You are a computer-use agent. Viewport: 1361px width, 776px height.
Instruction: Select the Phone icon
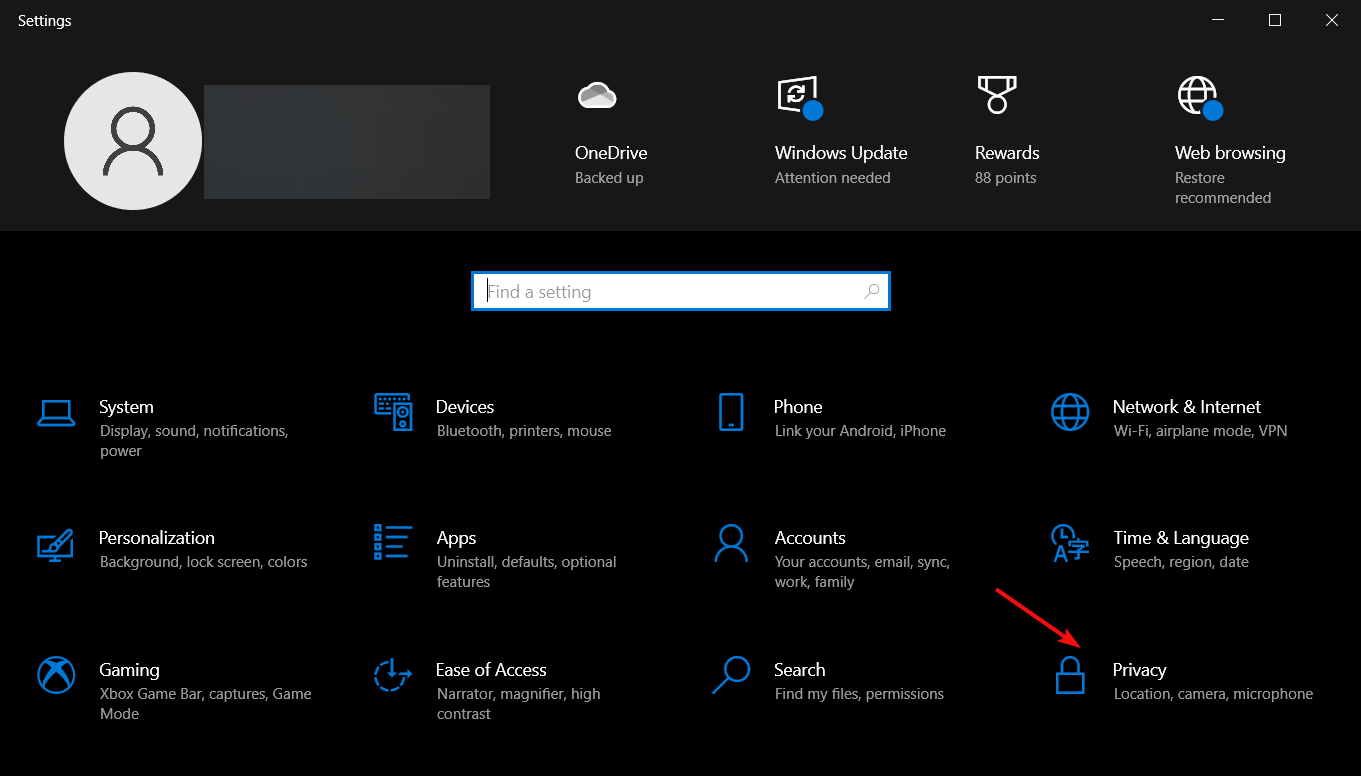tap(731, 412)
